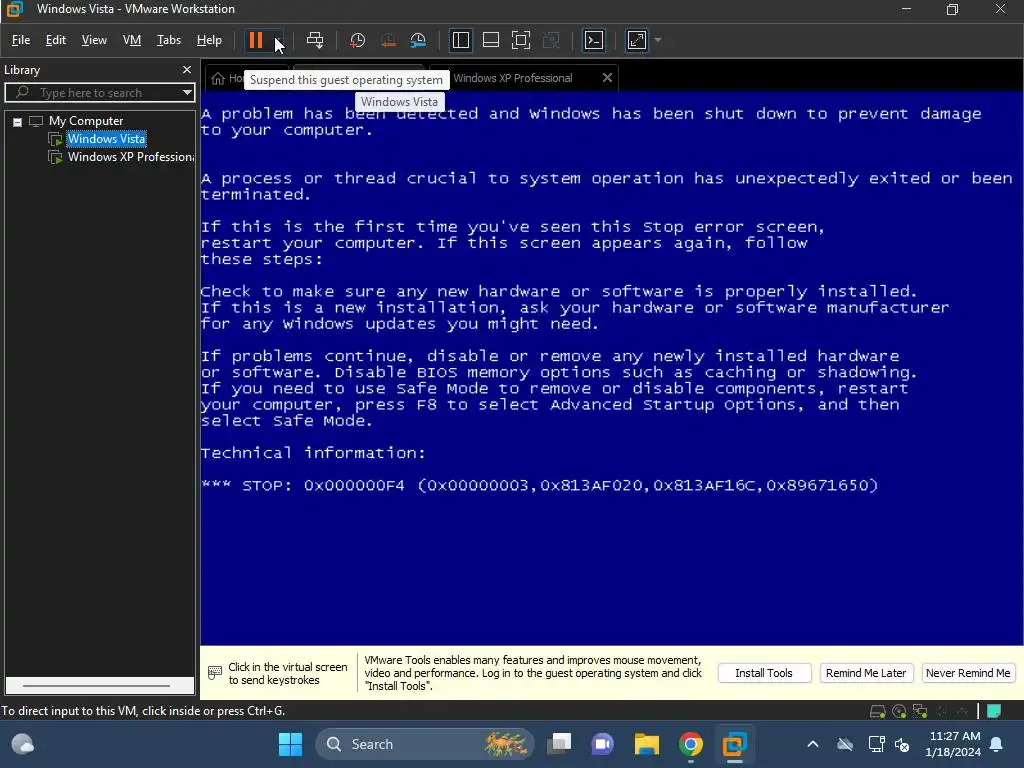
Task: Open the Tabs menu
Action: (168, 40)
